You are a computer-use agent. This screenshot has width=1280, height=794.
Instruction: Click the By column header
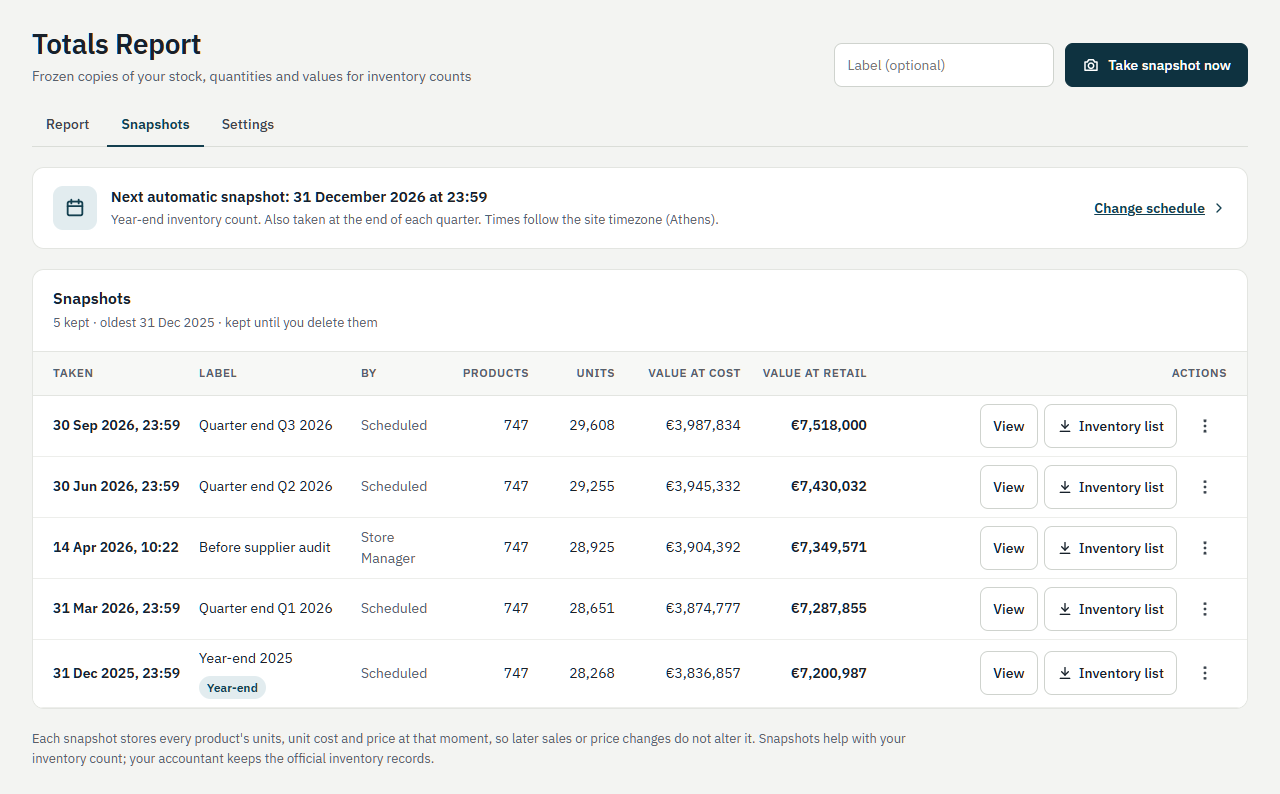click(x=369, y=373)
